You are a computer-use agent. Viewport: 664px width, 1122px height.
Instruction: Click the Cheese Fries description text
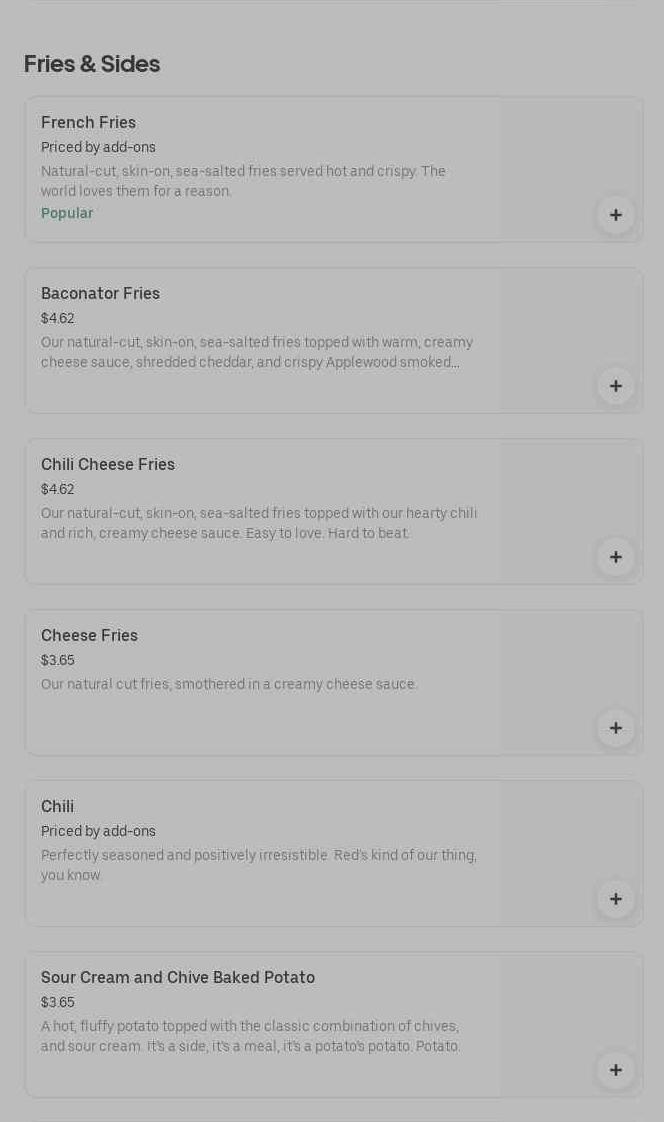tap(229, 685)
